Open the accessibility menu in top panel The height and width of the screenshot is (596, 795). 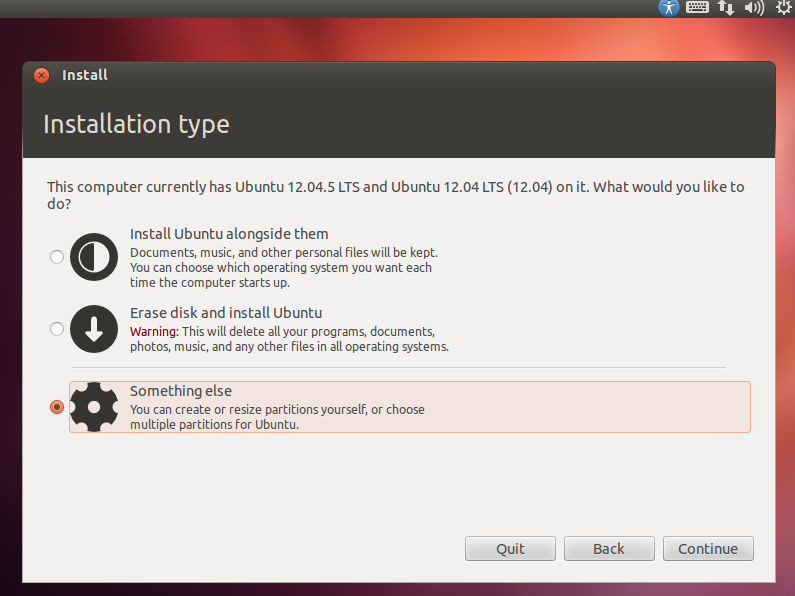click(669, 8)
